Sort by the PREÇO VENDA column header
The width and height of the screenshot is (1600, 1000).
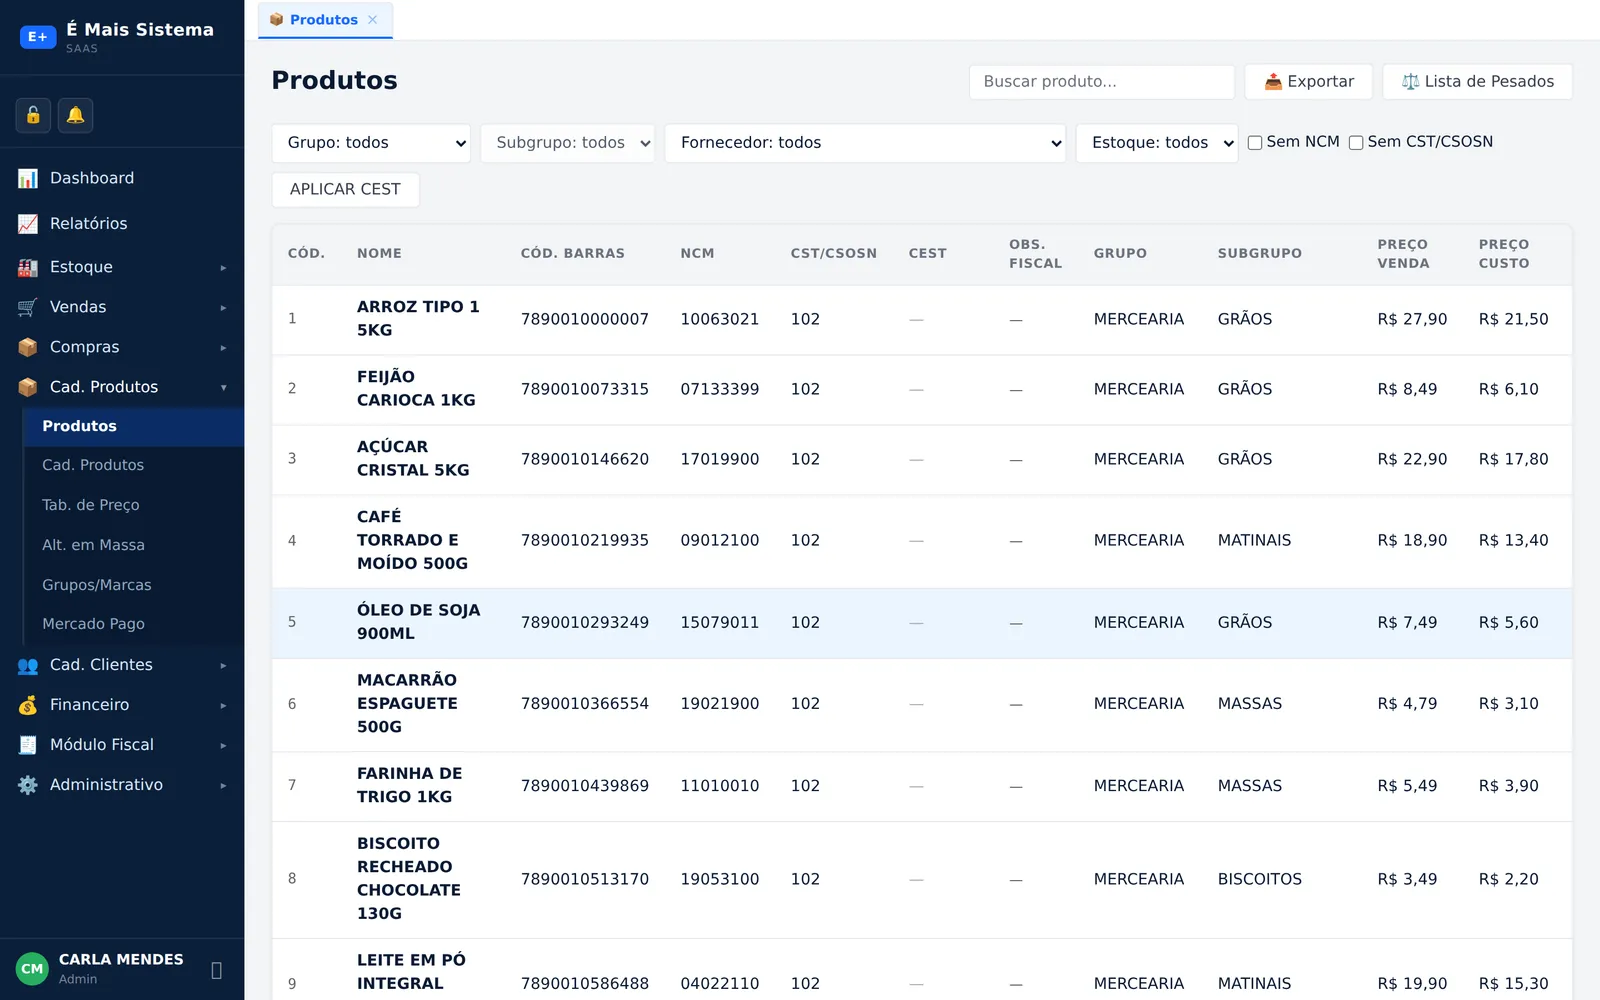tap(1403, 254)
